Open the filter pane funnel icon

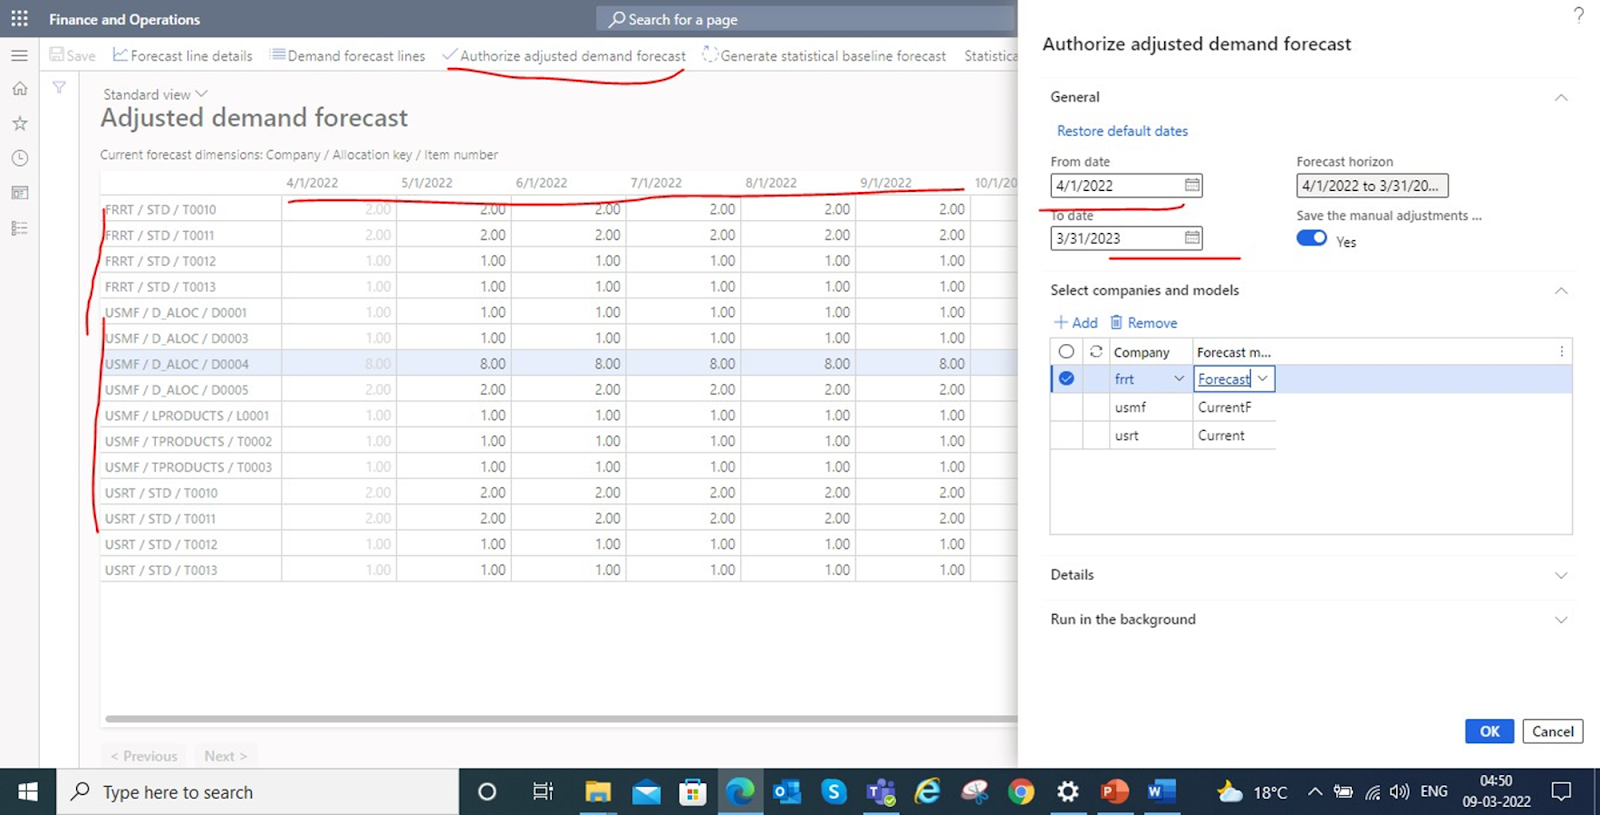pos(59,88)
